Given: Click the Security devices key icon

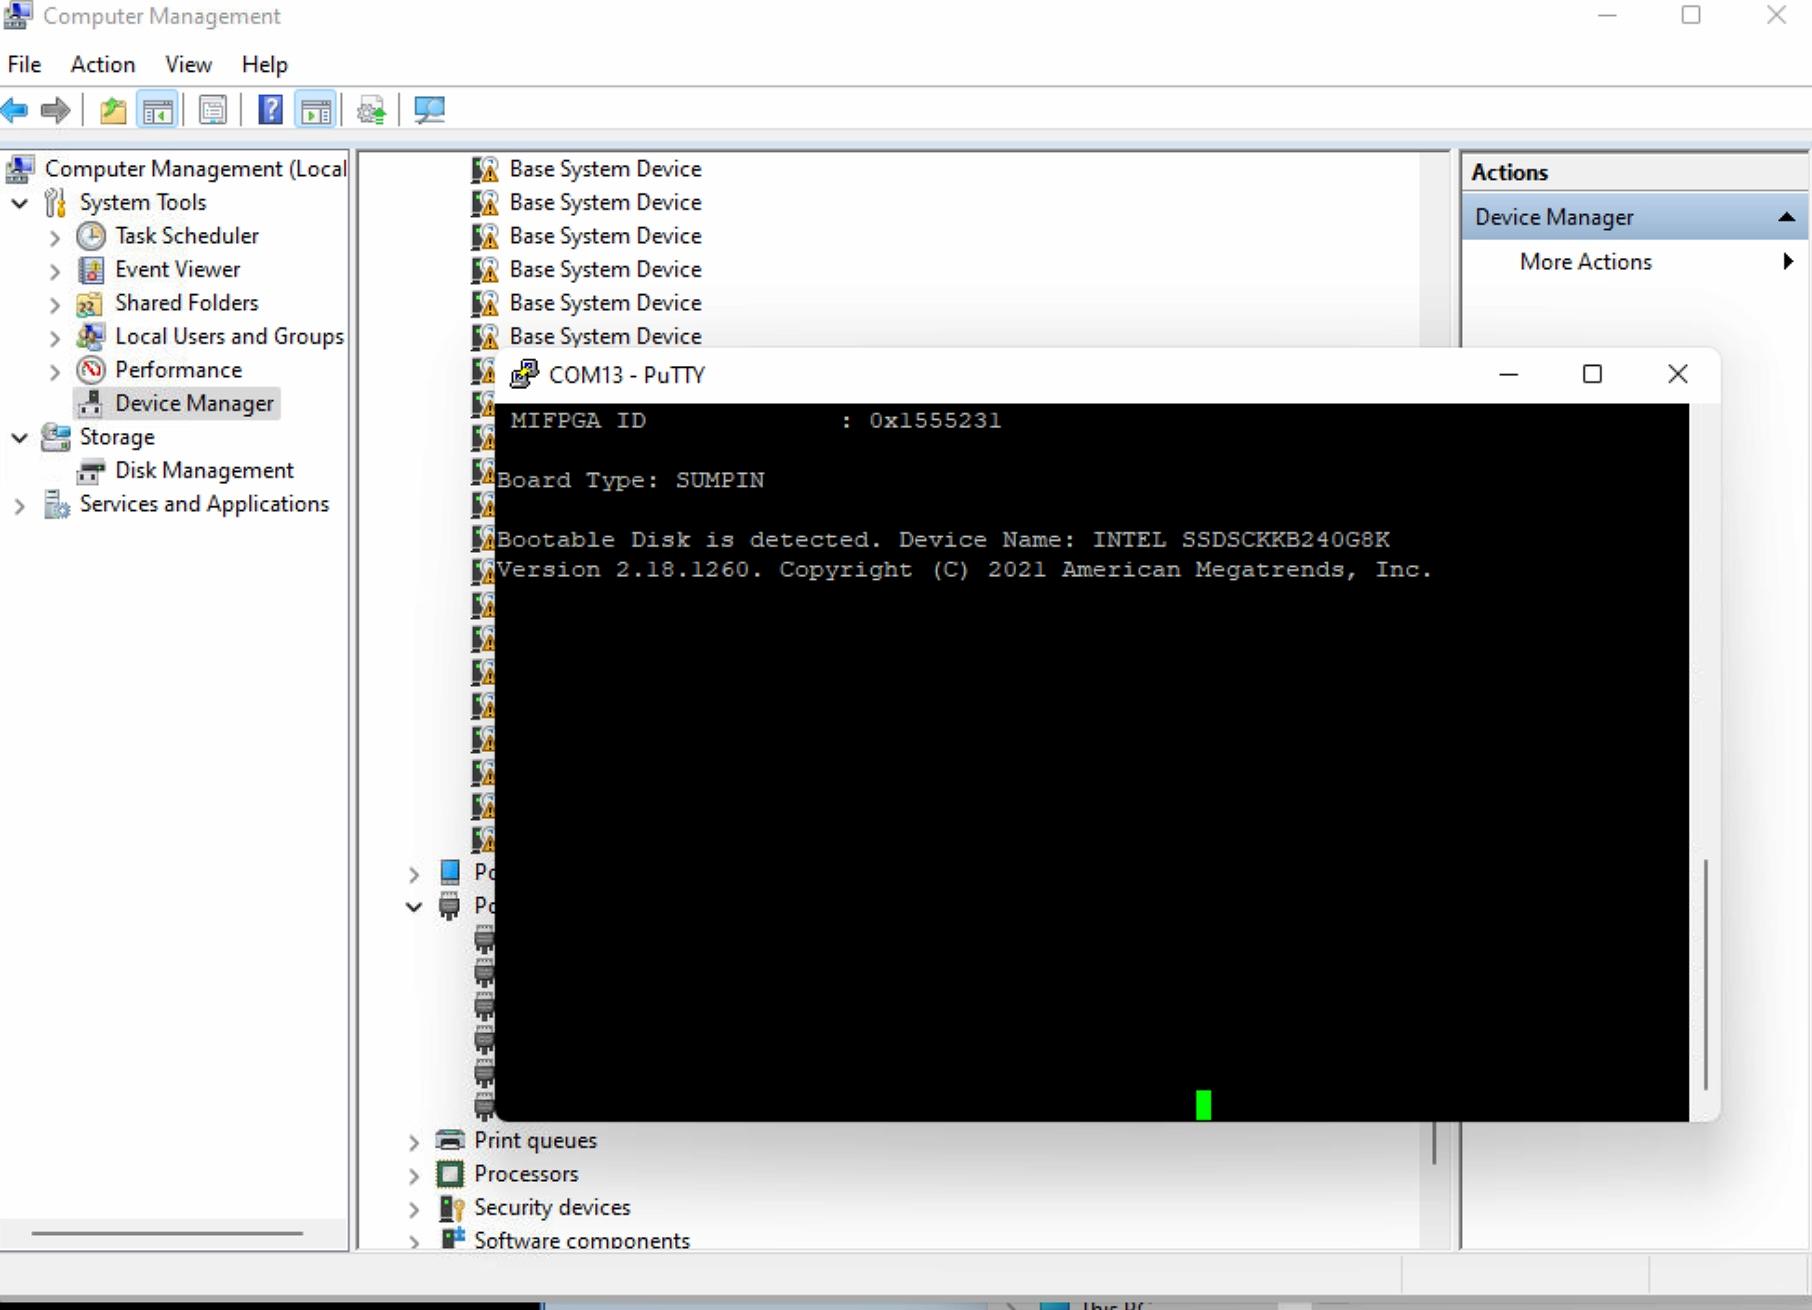Looking at the screenshot, I should tap(452, 1208).
